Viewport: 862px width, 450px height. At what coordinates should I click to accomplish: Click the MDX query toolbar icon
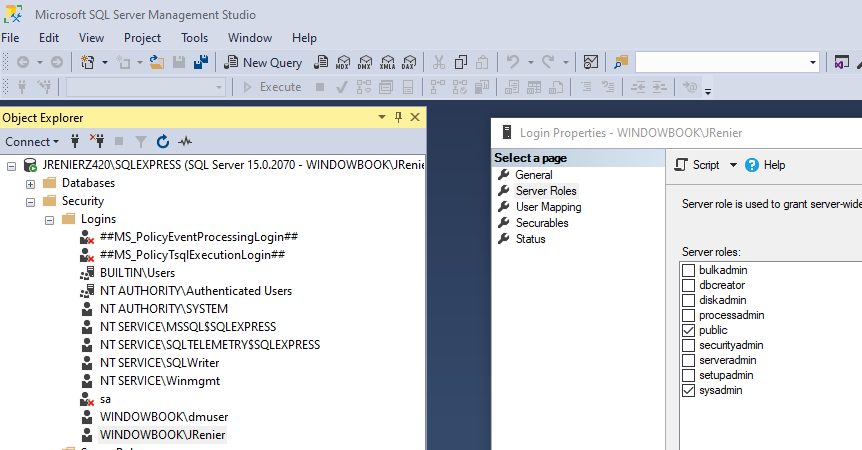[x=343, y=62]
